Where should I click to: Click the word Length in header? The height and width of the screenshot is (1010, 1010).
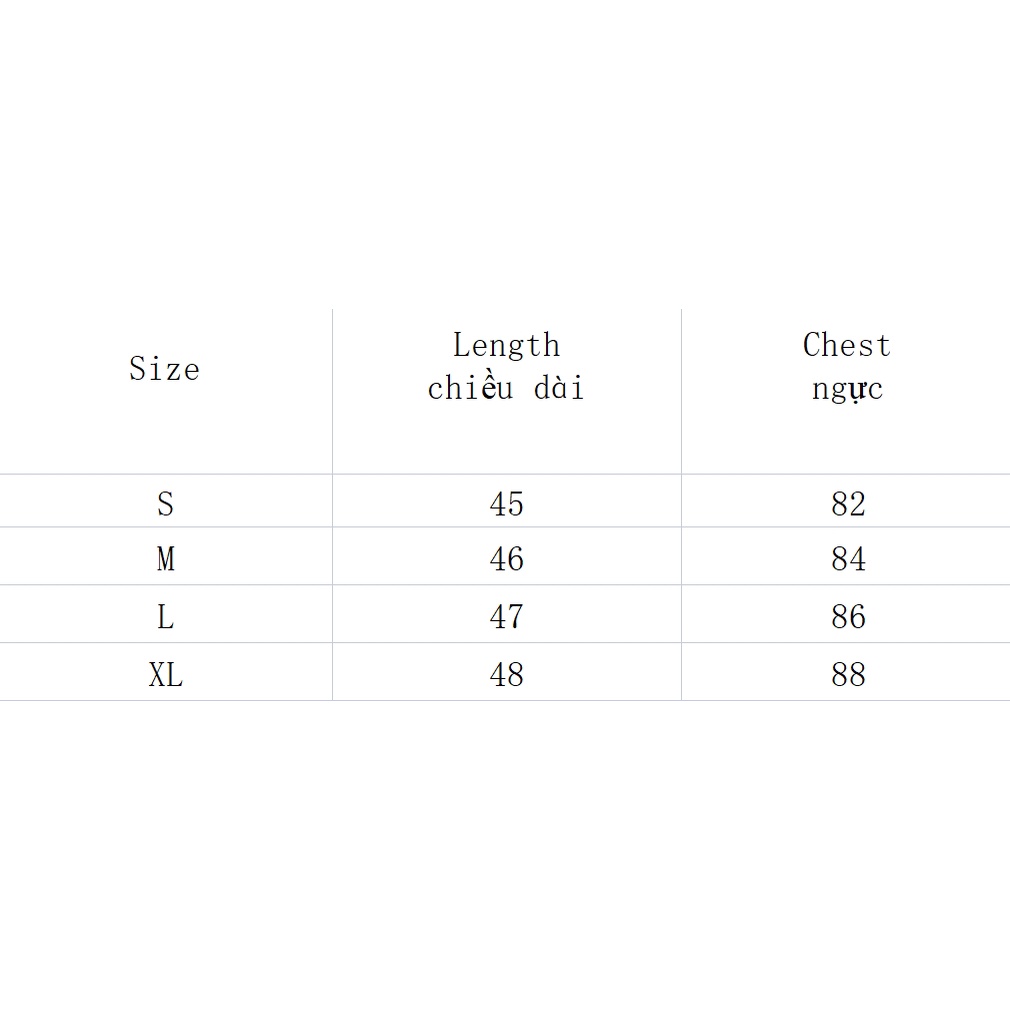point(506,345)
